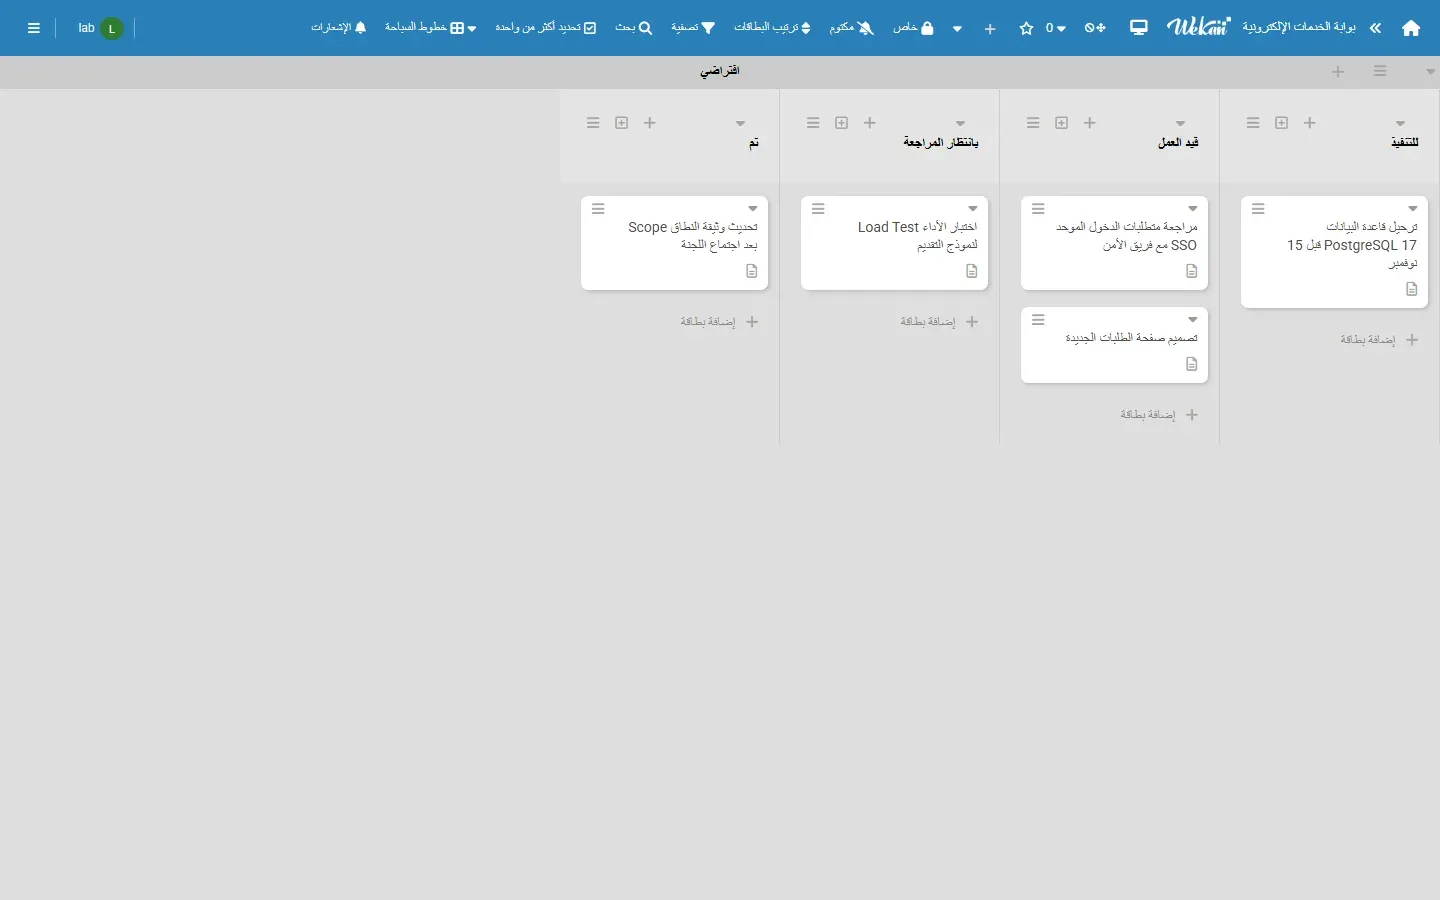
Task: Star this board with the star icon
Action: [x=1027, y=29]
